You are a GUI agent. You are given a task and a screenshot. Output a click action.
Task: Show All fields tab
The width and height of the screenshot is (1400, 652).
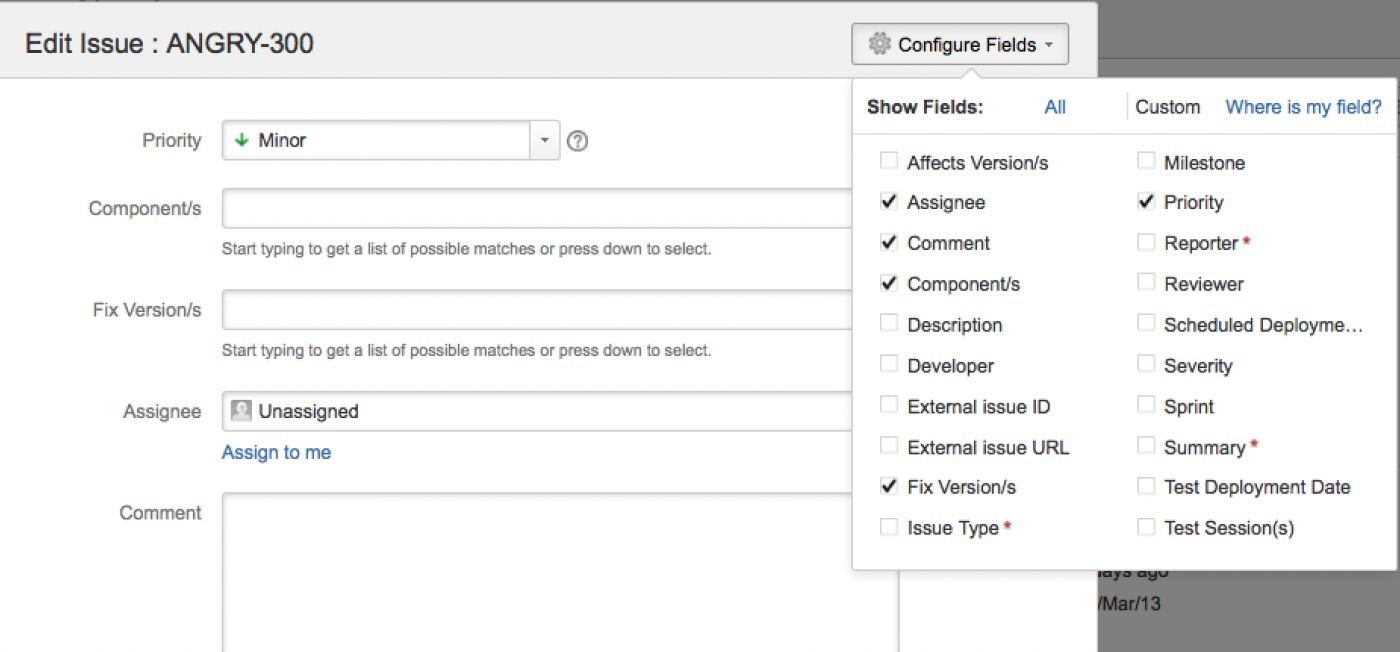(1055, 107)
